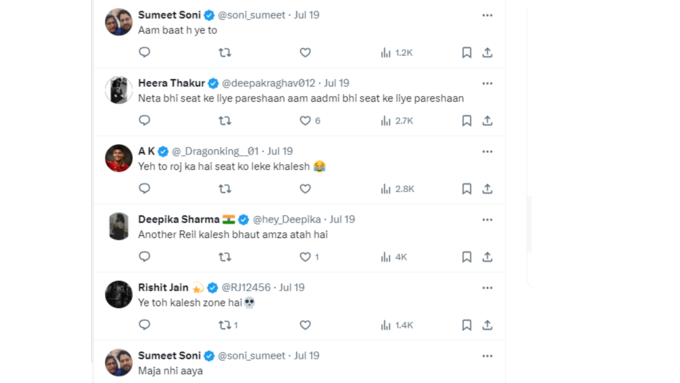
Task: Reply to Deepika Sharma's tweet
Action: click(144, 257)
